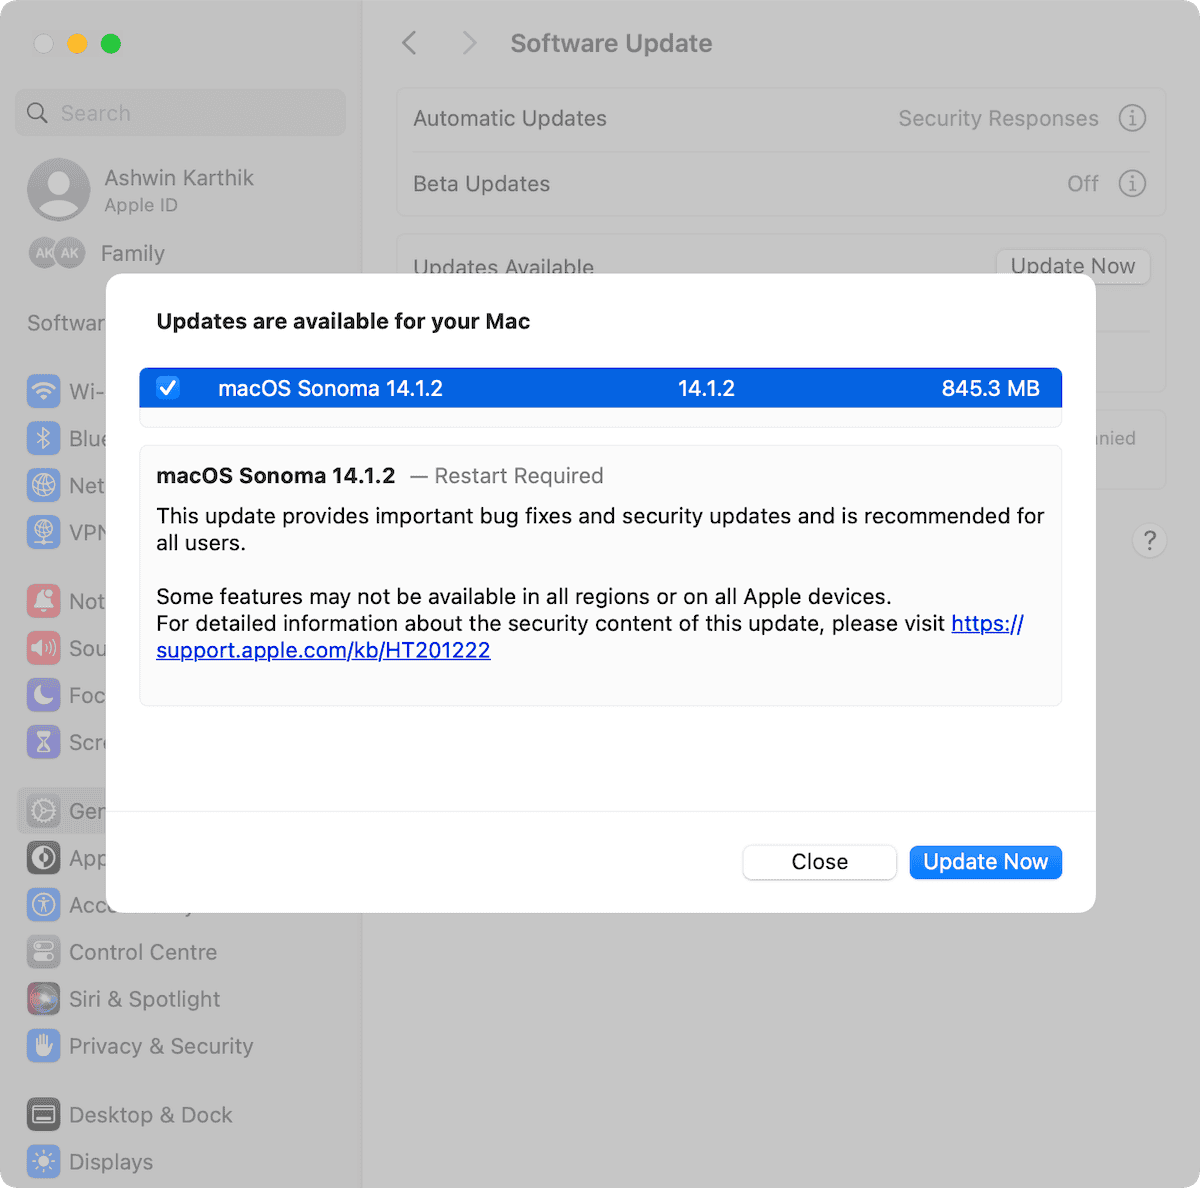Open Displays sun icon
The height and width of the screenshot is (1188, 1200).
(x=43, y=1162)
